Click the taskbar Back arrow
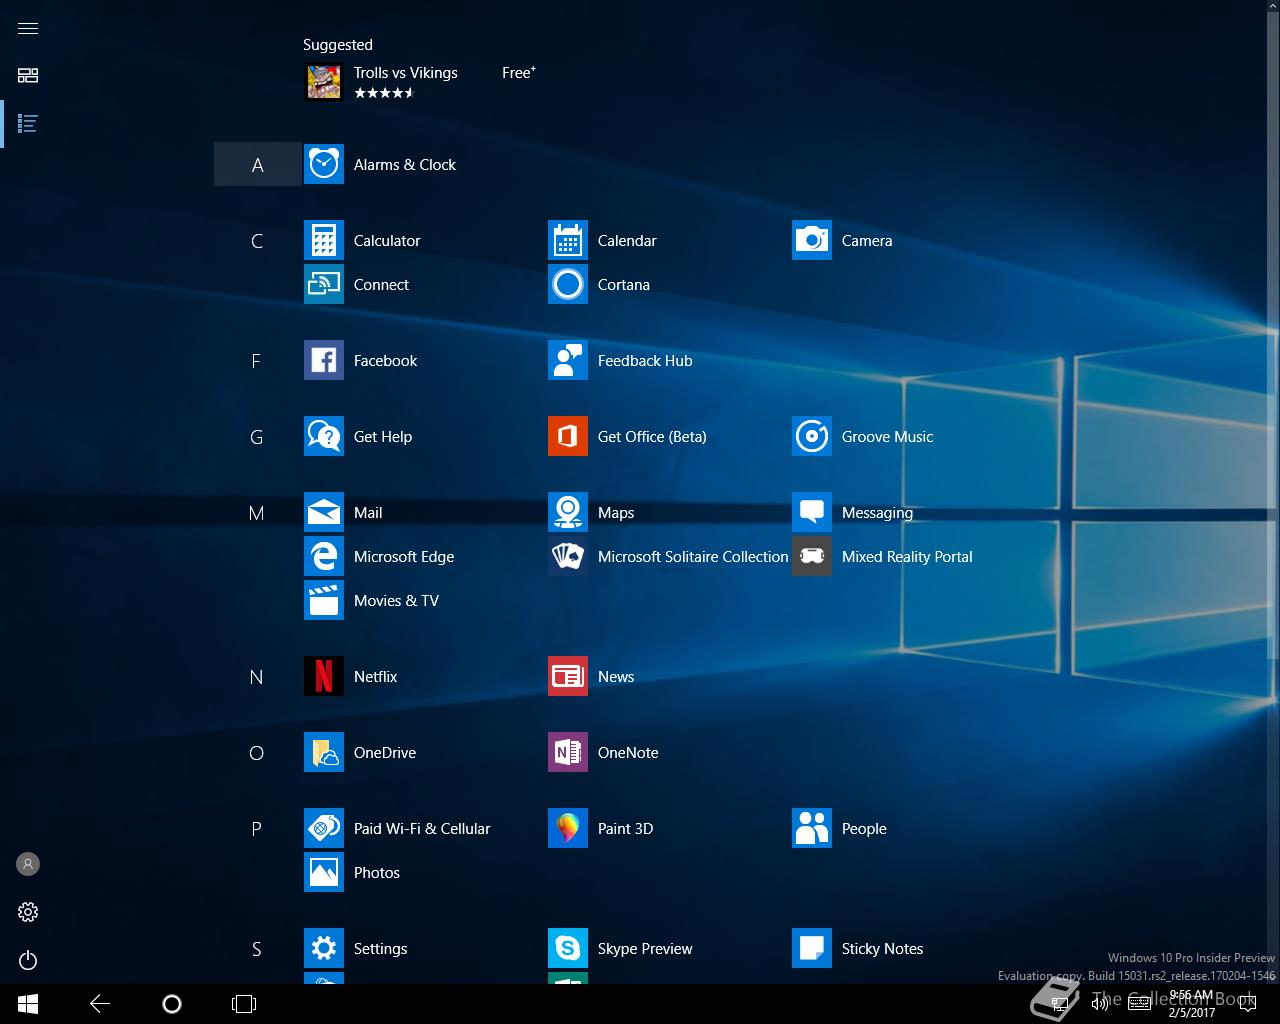 coord(100,1004)
